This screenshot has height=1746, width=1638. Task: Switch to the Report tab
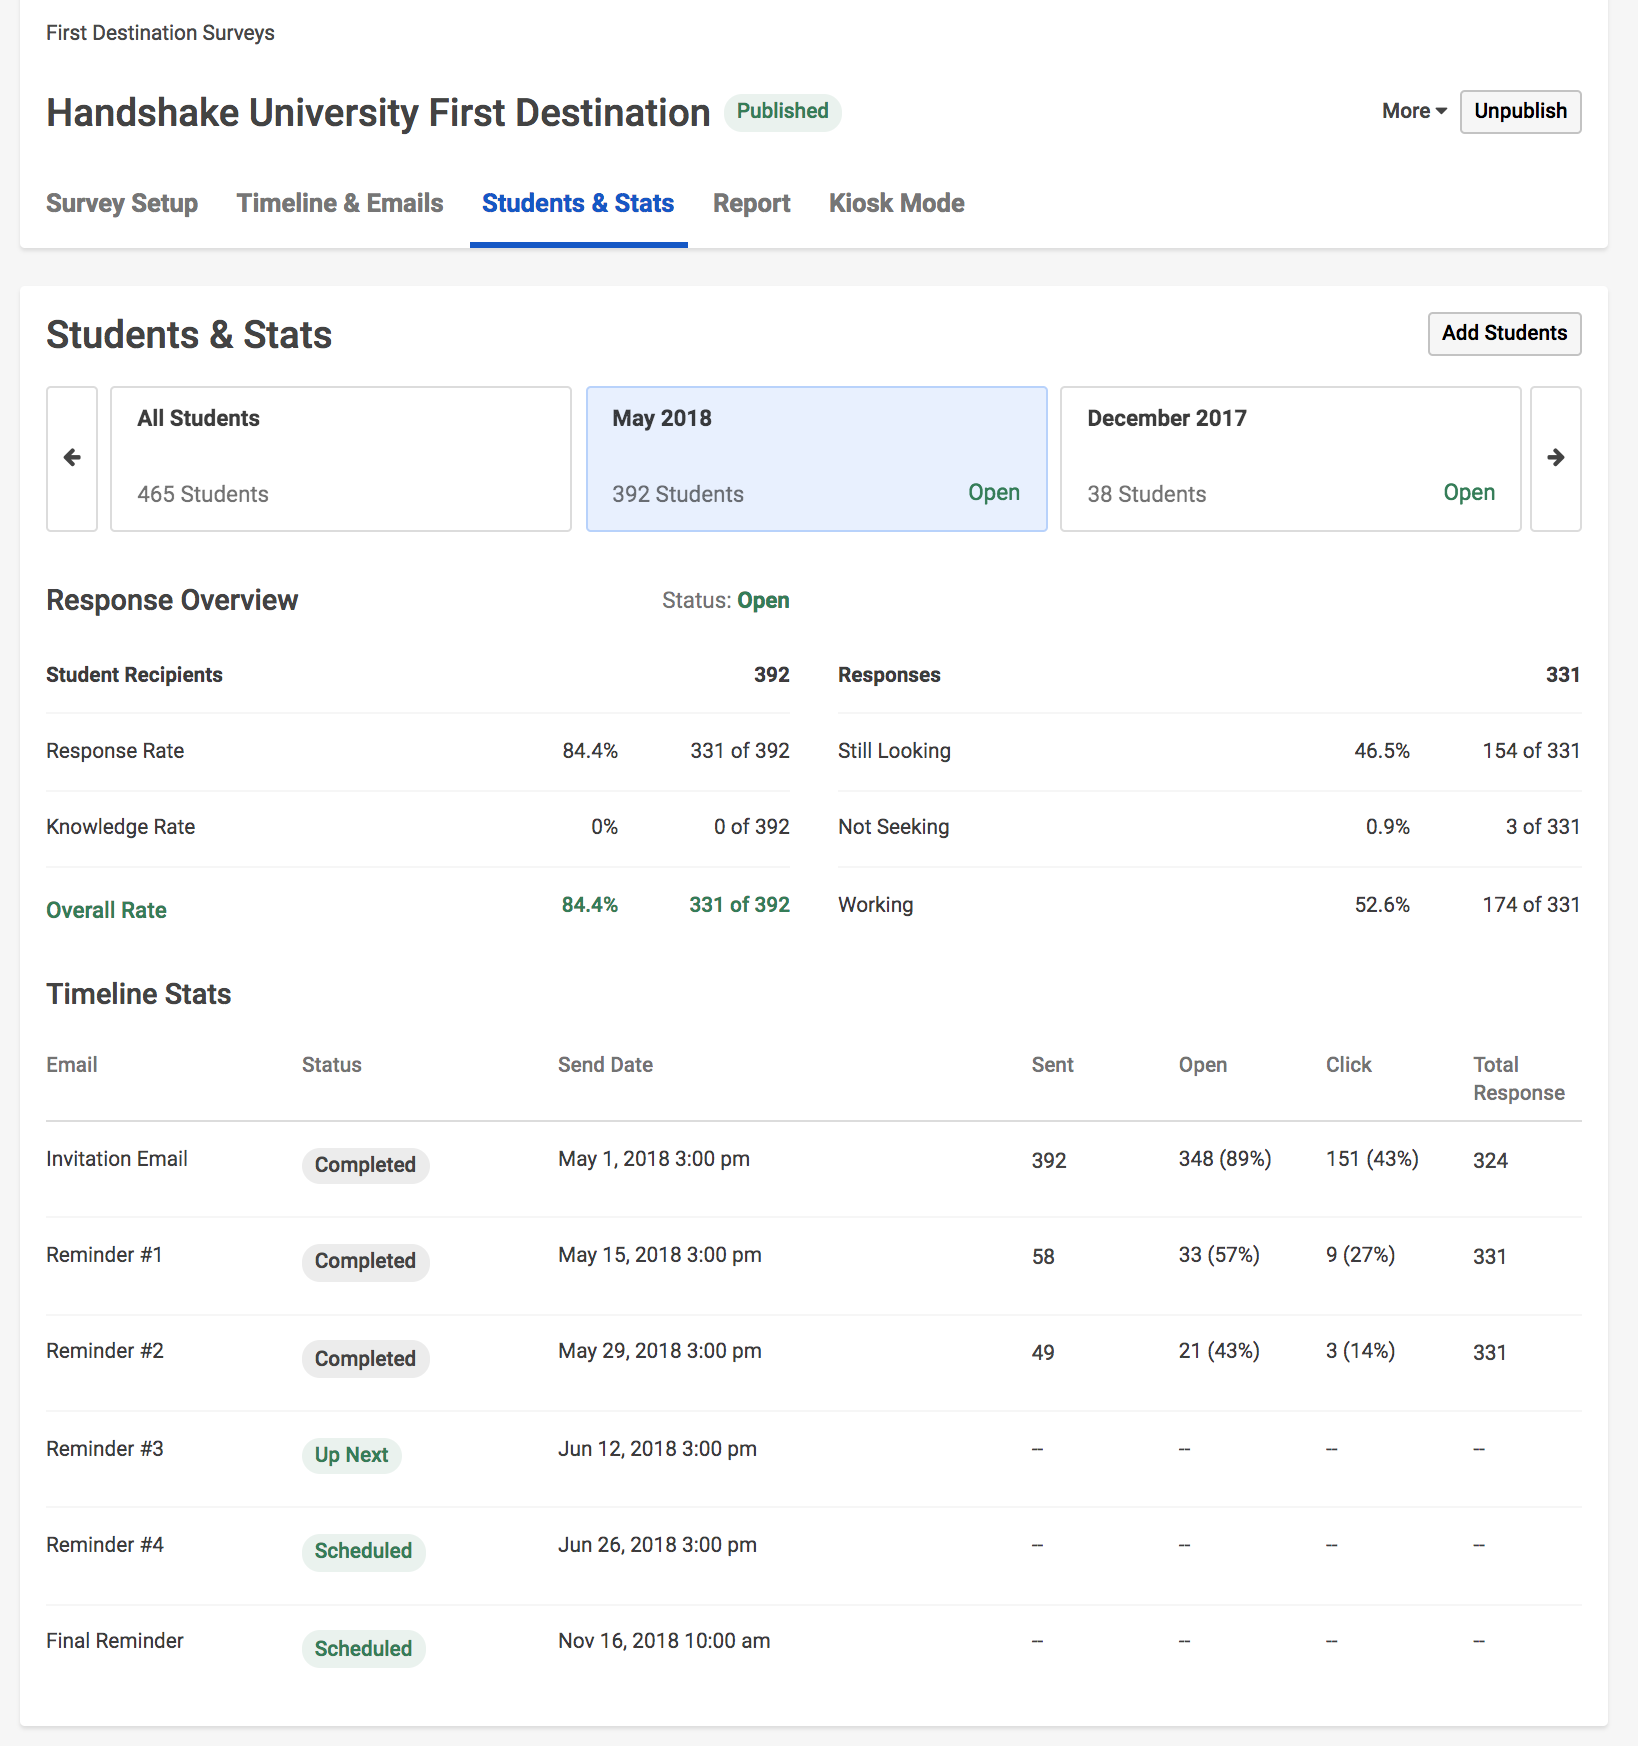pos(750,203)
